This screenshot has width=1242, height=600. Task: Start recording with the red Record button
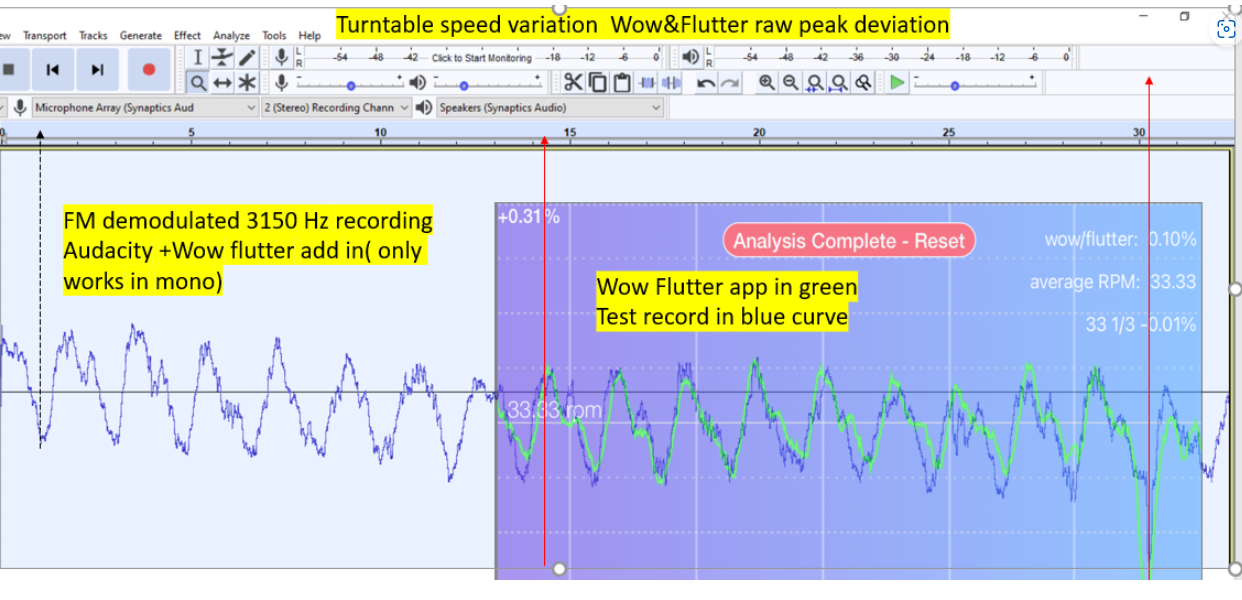pos(149,70)
